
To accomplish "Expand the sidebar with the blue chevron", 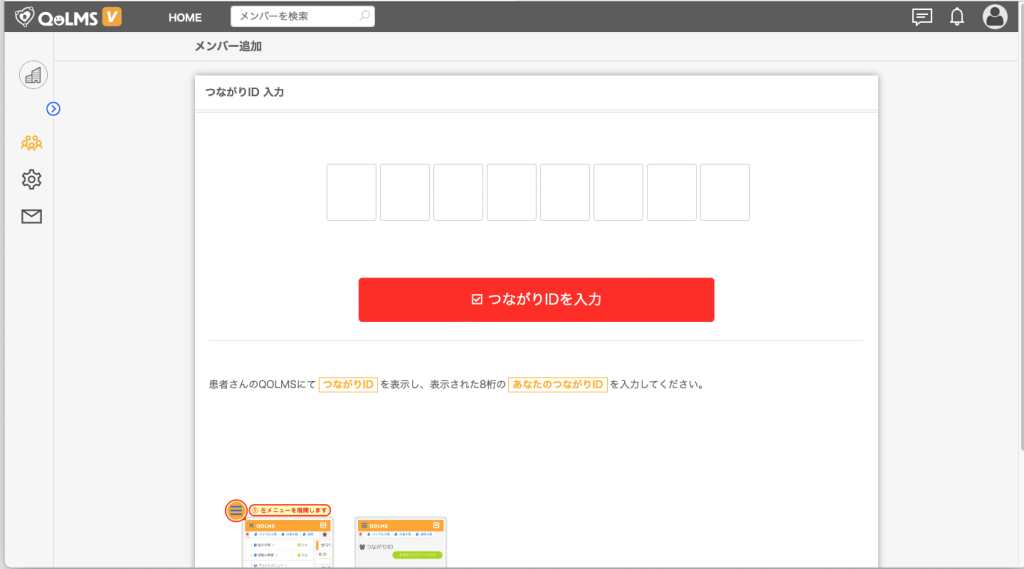I will click(x=54, y=109).
